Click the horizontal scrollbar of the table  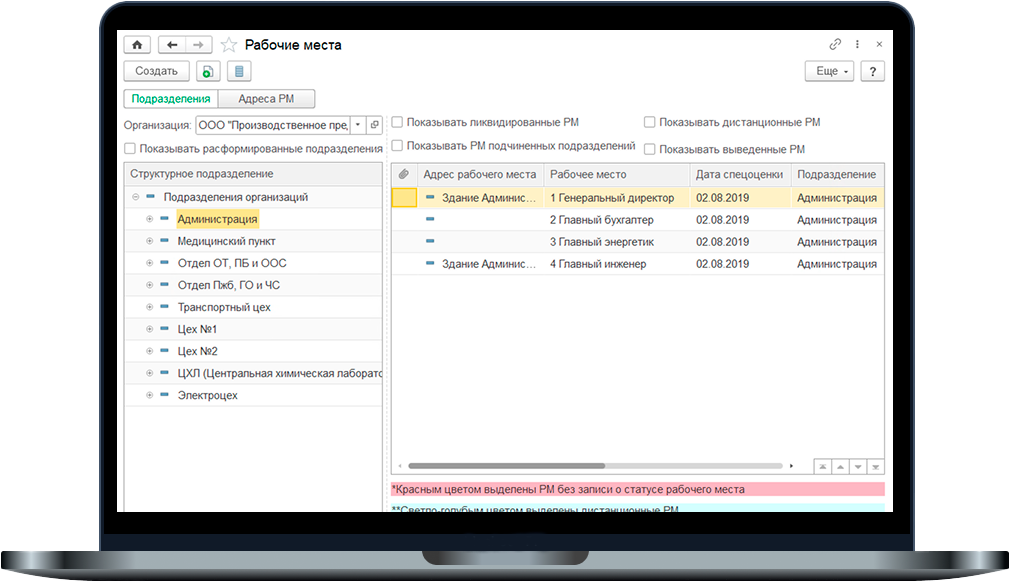click(506, 465)
